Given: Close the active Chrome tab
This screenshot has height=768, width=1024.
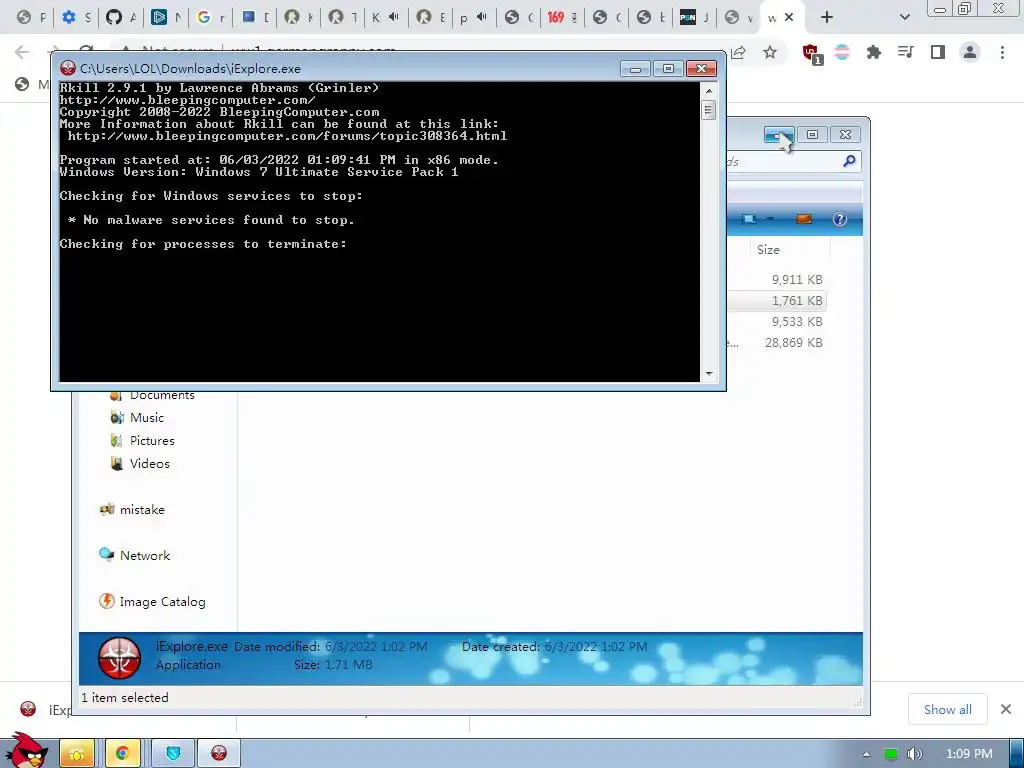Looking at the screenshot, I should coord(789,17).
